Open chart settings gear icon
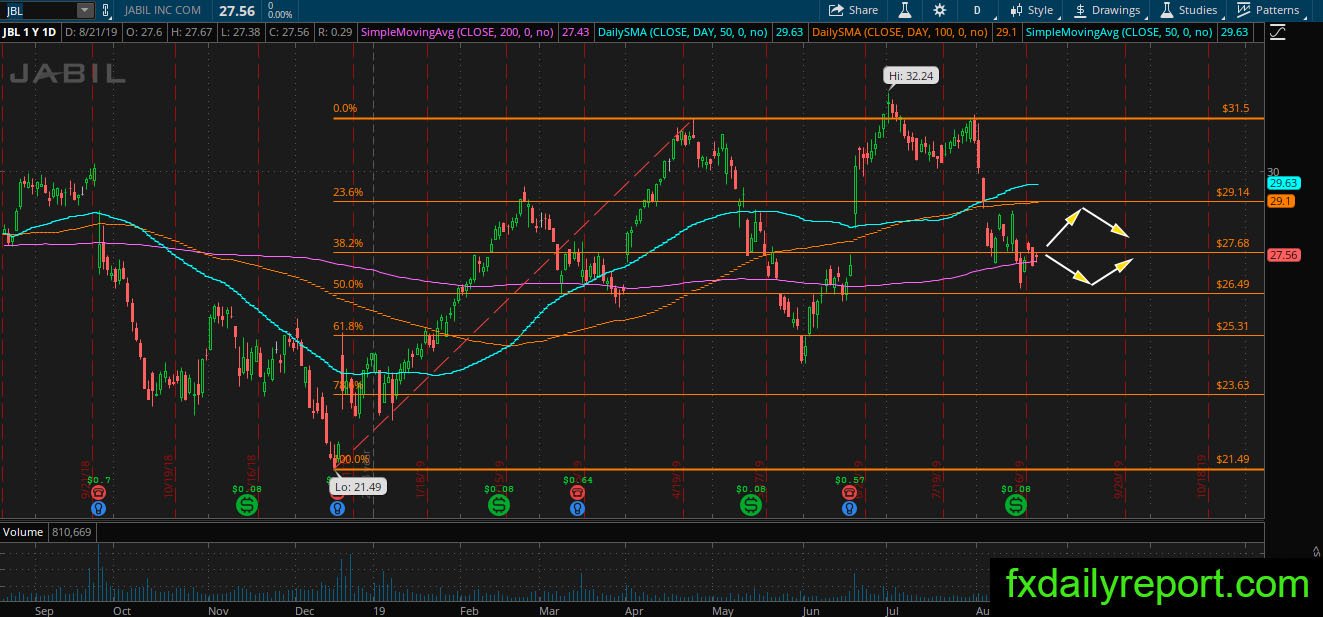The width and height of the screenshot is (1323, 617). point(939,10)
